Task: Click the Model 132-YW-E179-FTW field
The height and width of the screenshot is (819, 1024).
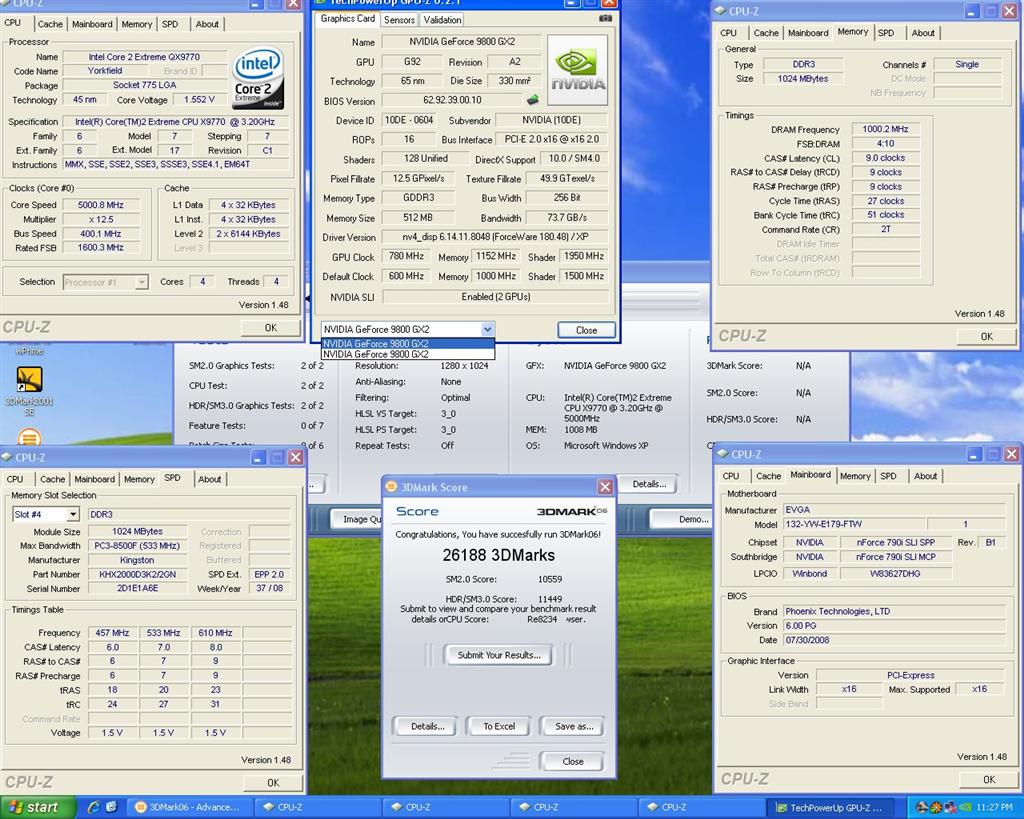Action: point(854,524)
